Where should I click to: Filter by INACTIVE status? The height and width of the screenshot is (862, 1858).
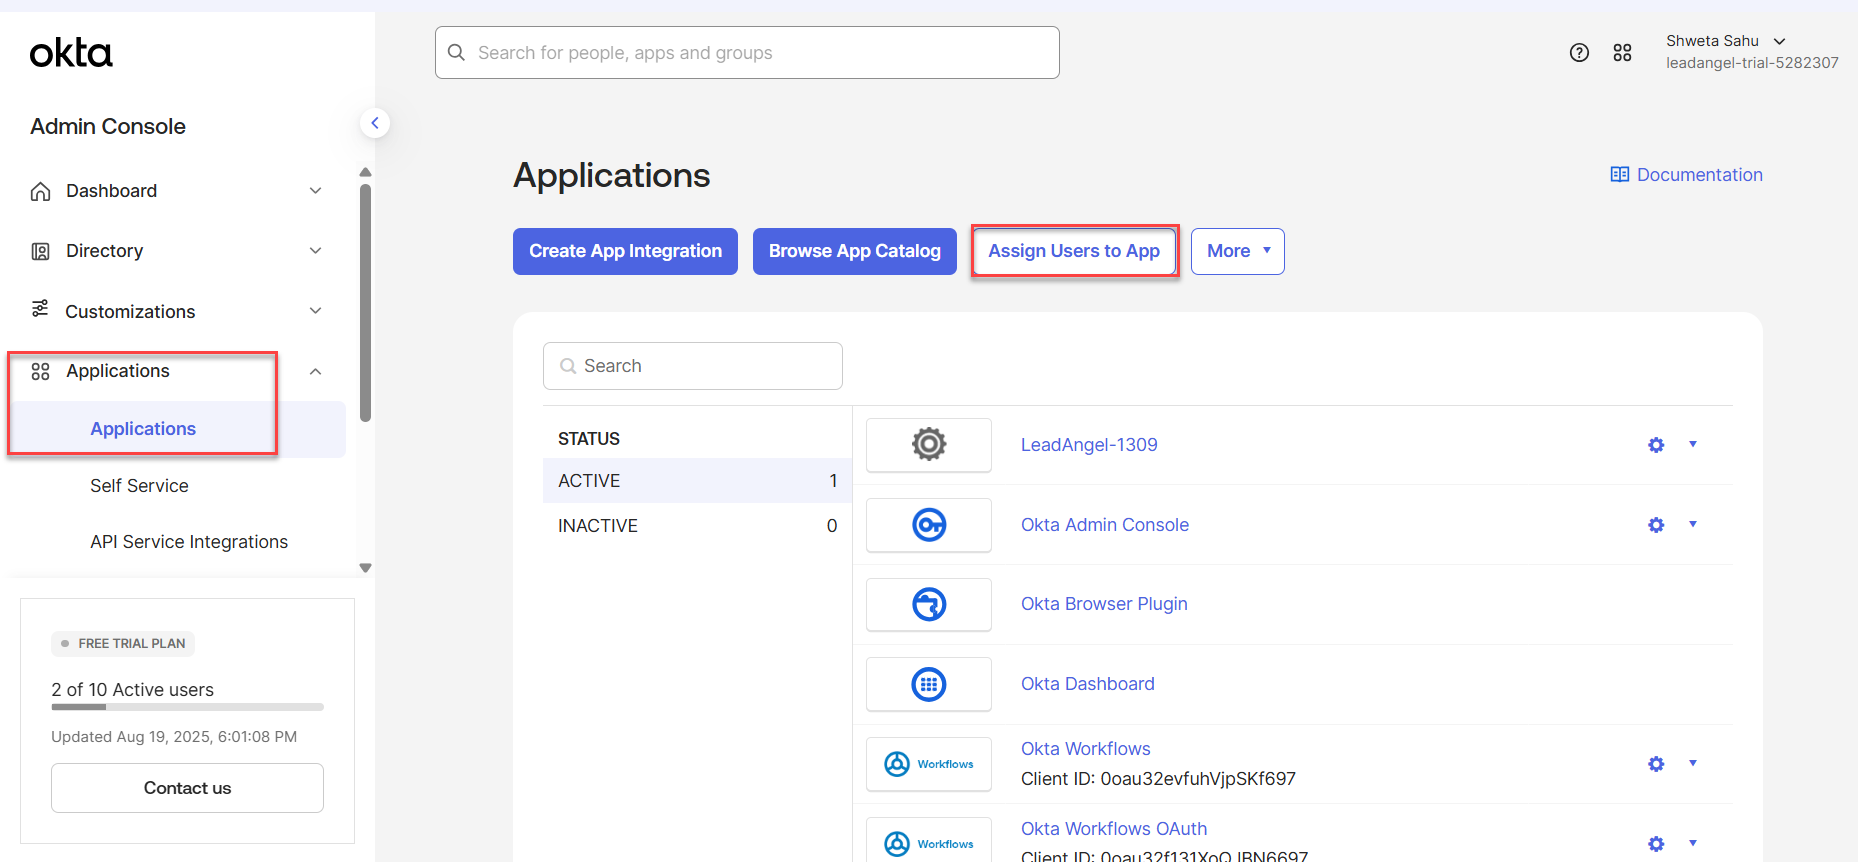coord(697,526)
